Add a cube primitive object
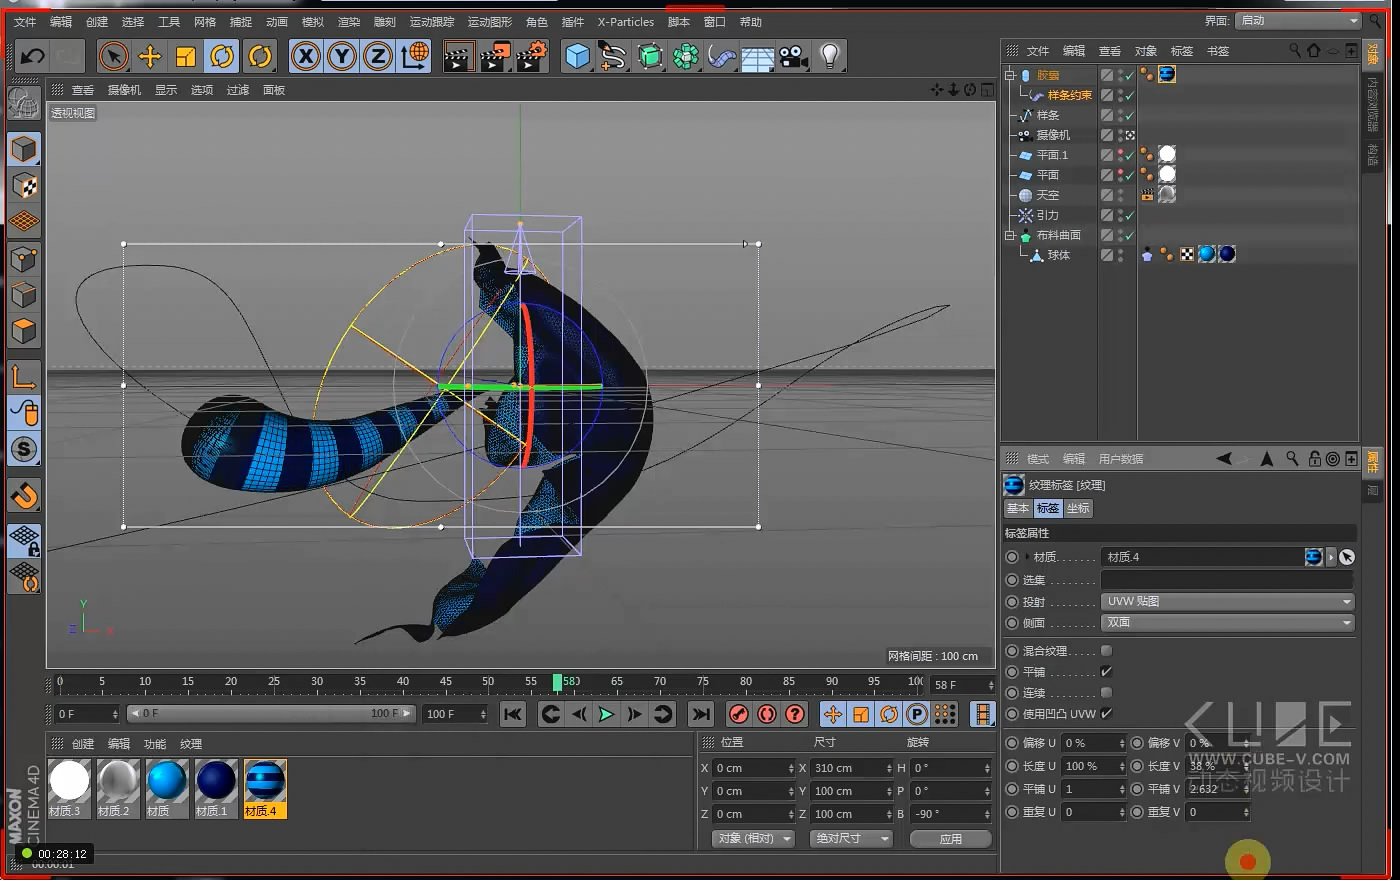The height and width of the screenshot is (880, 1400). point(577,57)
